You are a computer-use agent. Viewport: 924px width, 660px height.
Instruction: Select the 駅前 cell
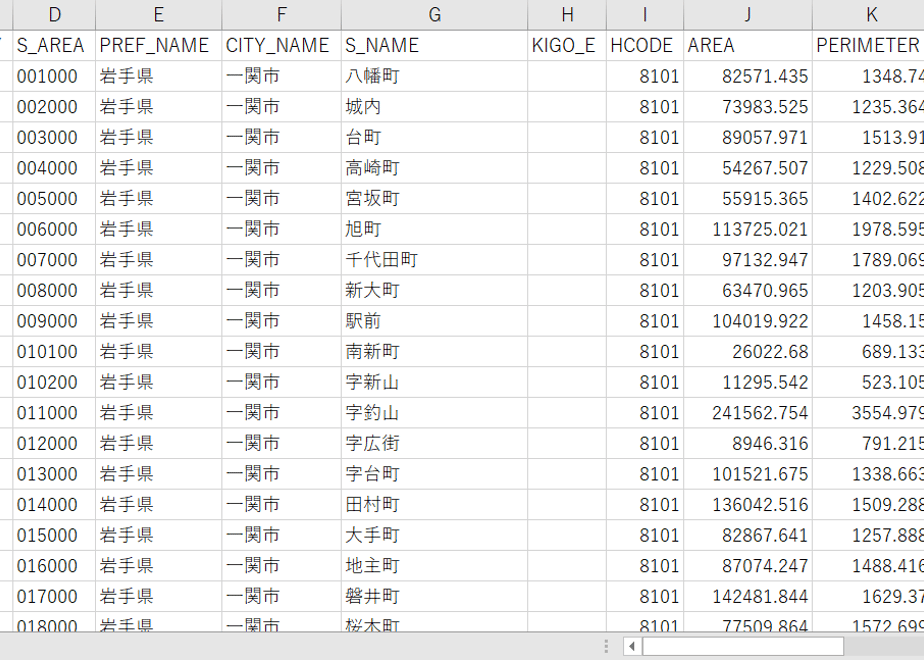(x=435, y=321)
